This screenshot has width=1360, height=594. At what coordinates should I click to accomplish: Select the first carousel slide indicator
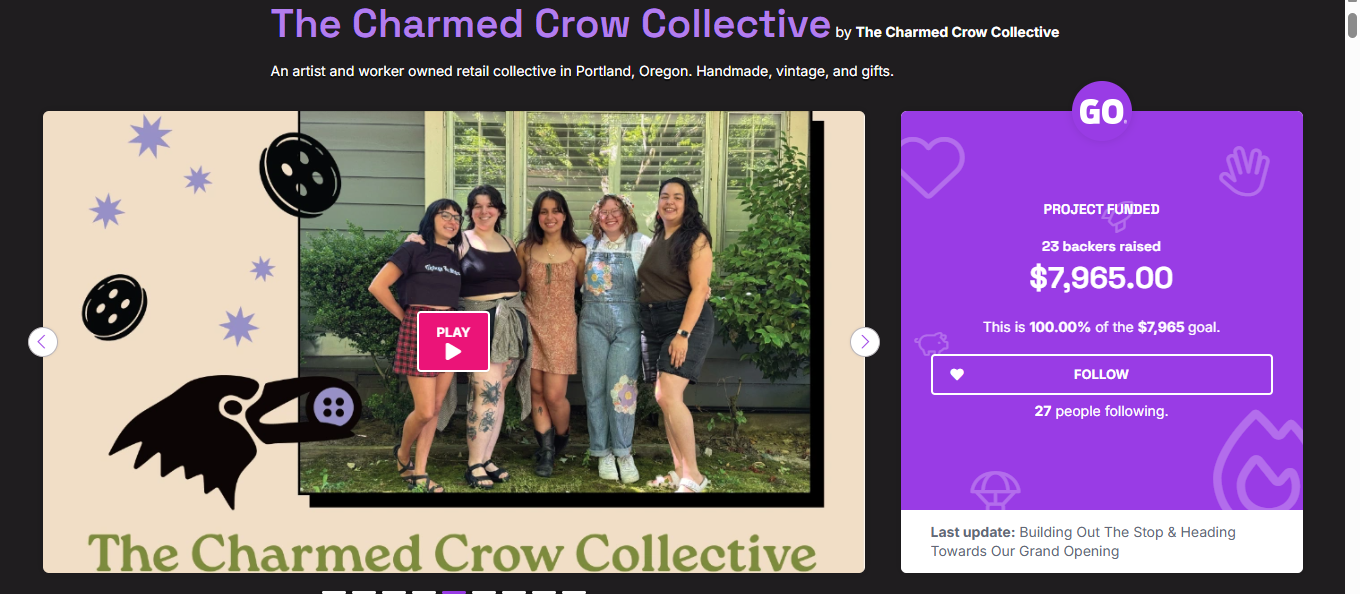tap(334, 592)
